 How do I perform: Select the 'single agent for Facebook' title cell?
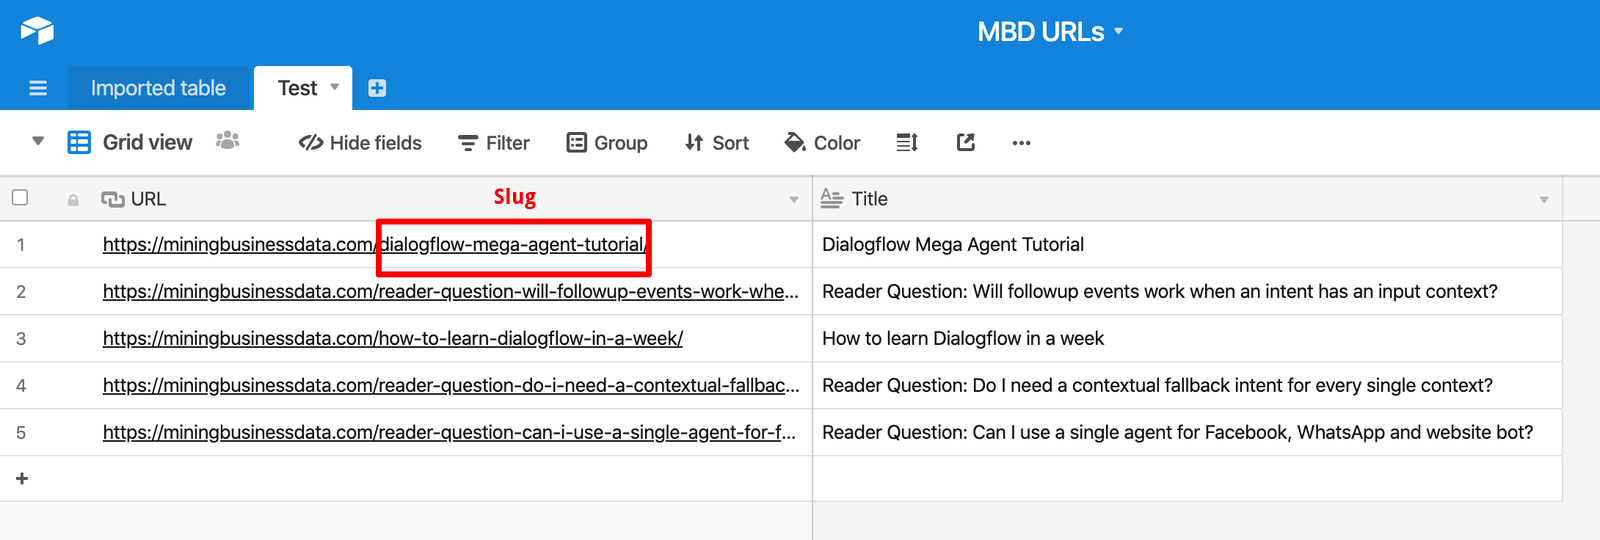click(1187, 432)
